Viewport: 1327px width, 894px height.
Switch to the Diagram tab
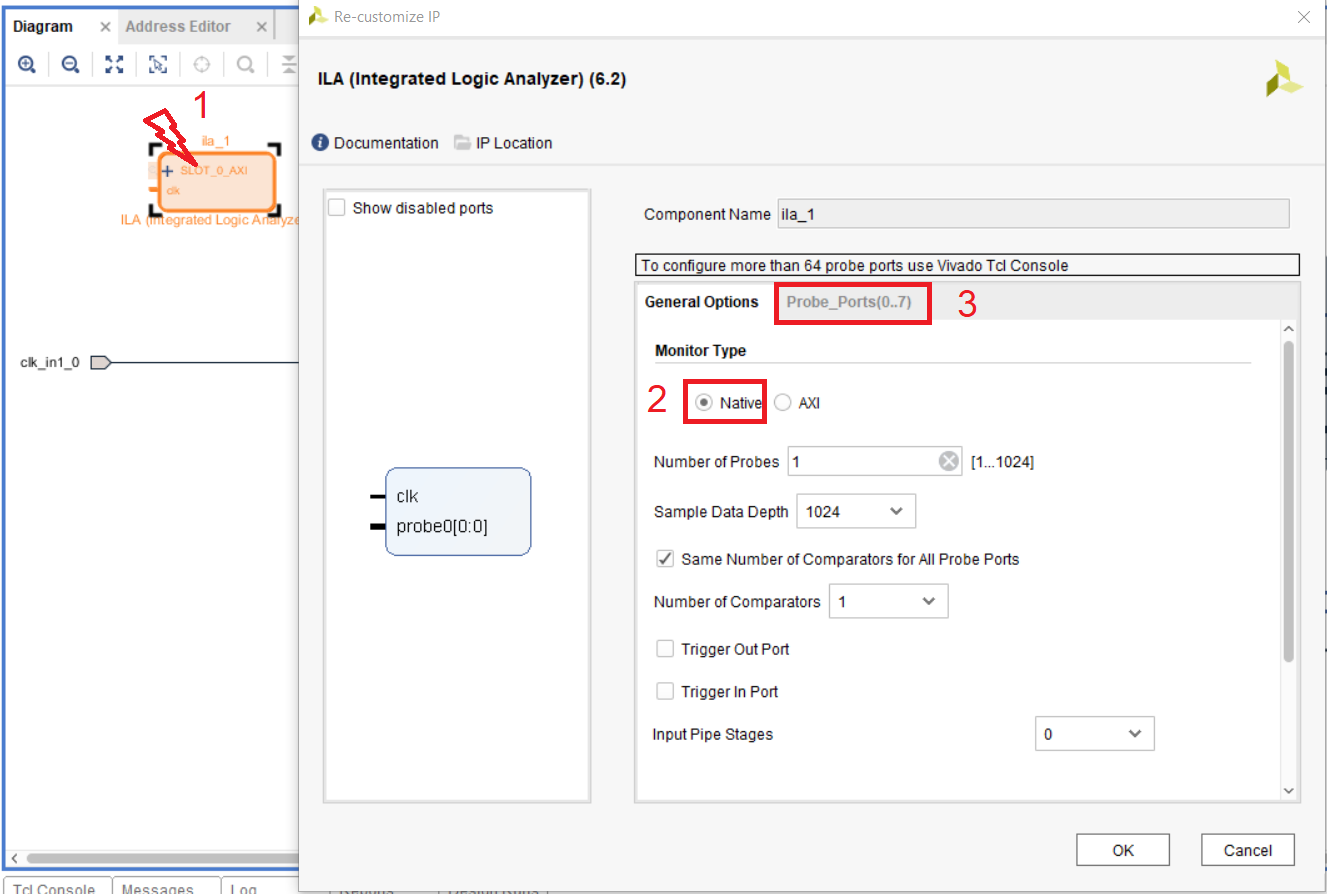coord(43,27)
